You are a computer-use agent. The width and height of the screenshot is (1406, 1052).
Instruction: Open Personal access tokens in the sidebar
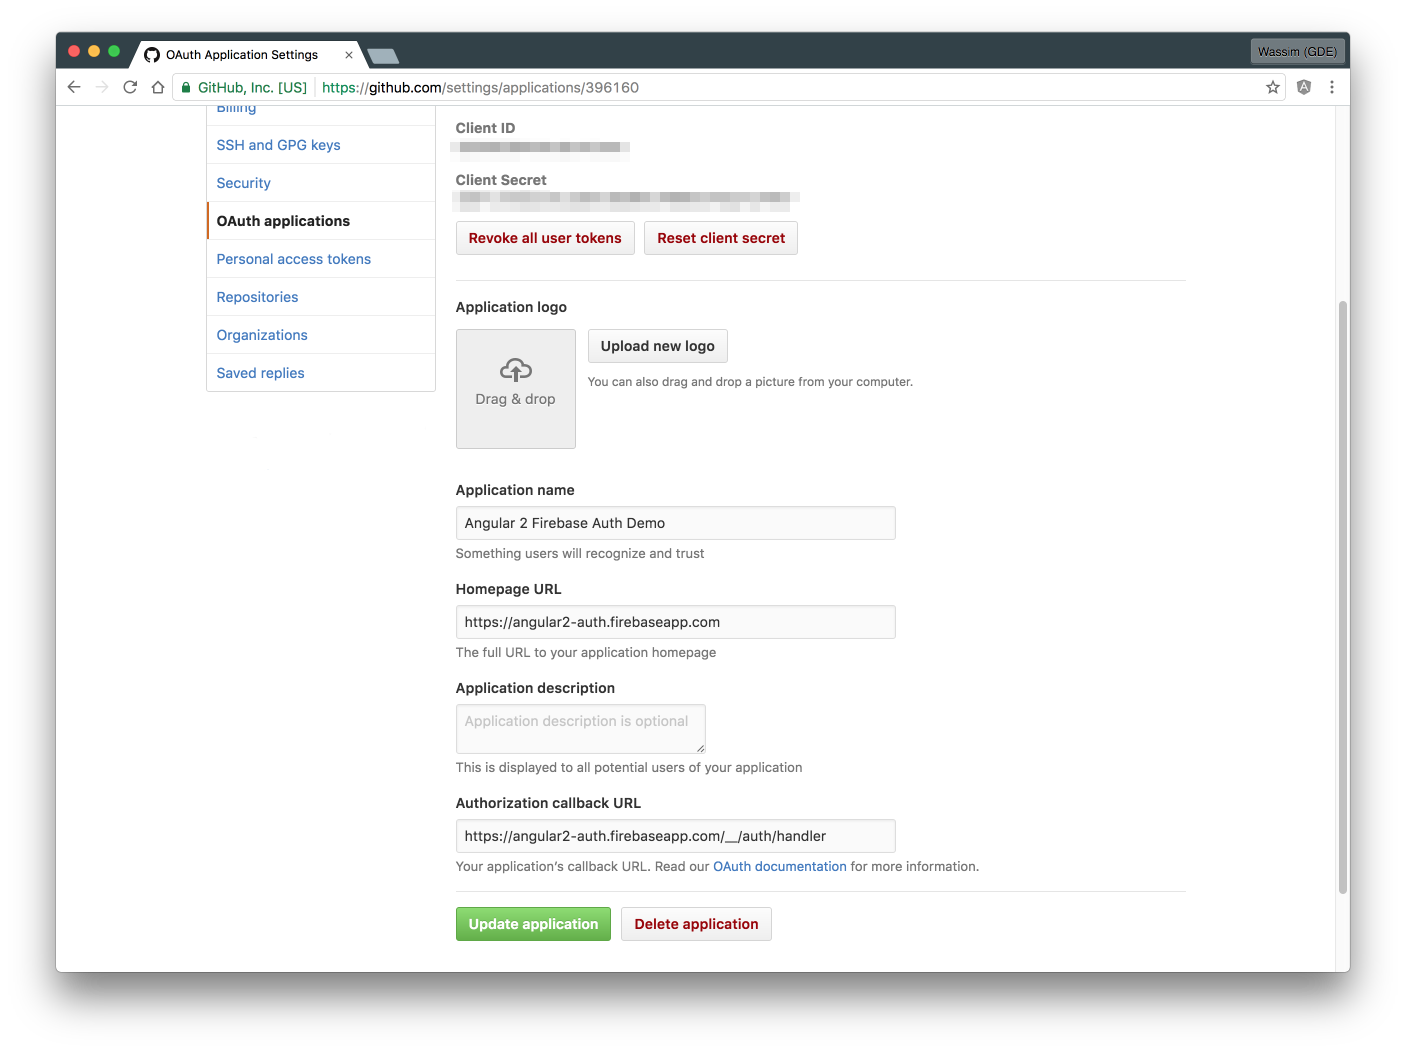coord(293,258)
